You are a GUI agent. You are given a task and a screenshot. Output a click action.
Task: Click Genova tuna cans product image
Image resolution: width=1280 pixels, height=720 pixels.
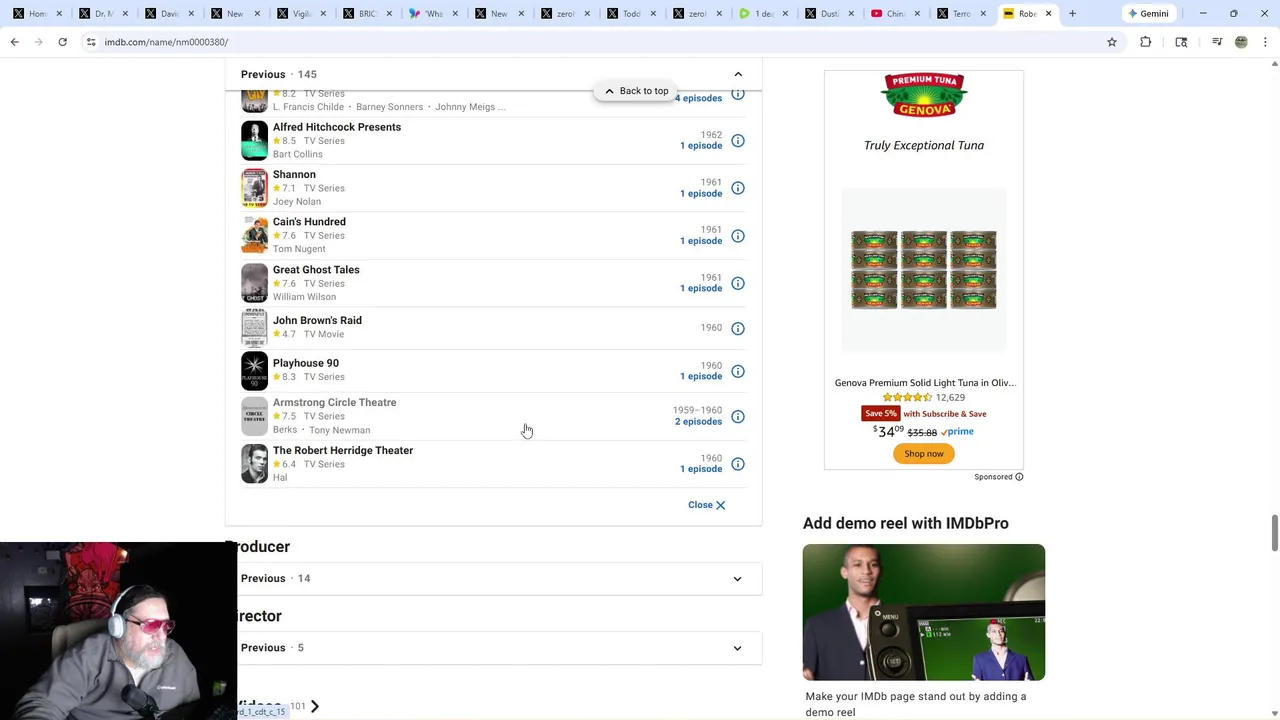(924, 270)
